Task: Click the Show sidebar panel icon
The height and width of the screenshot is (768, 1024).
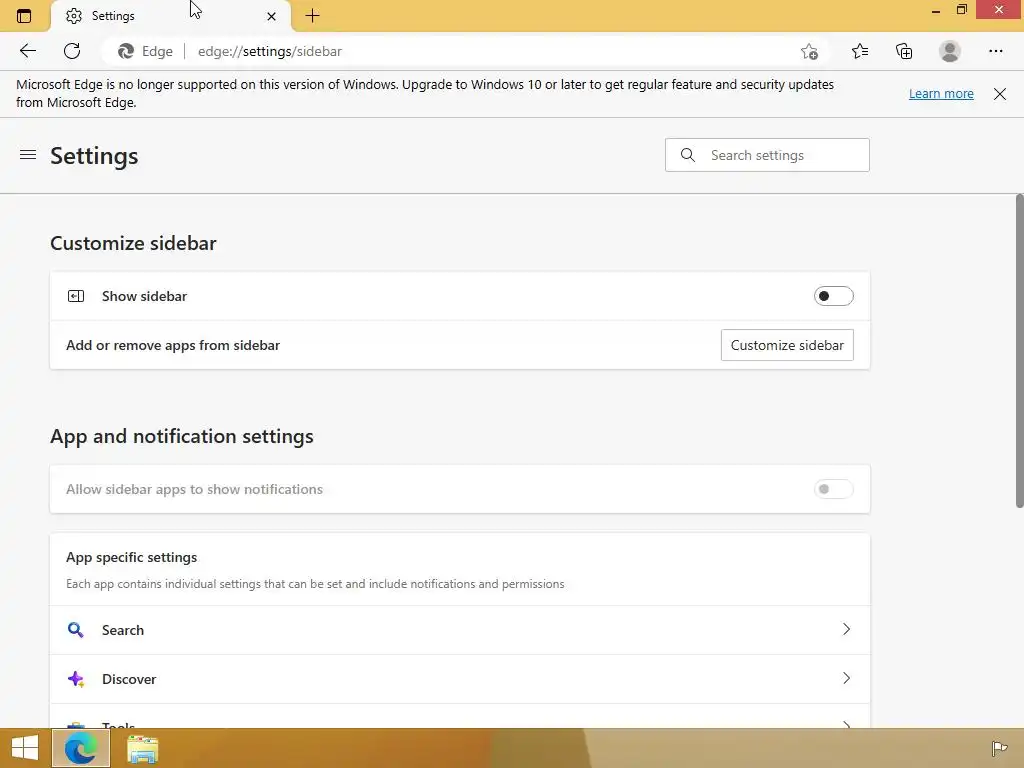Action: 76,296
